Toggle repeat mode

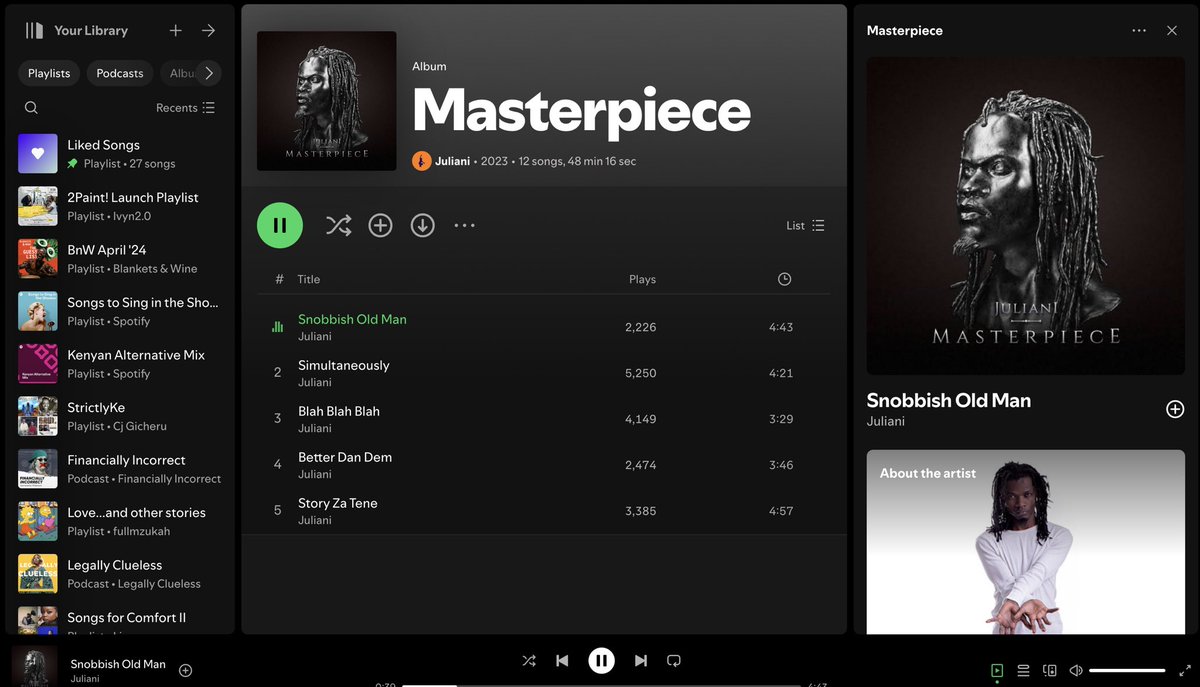point(673,660)
